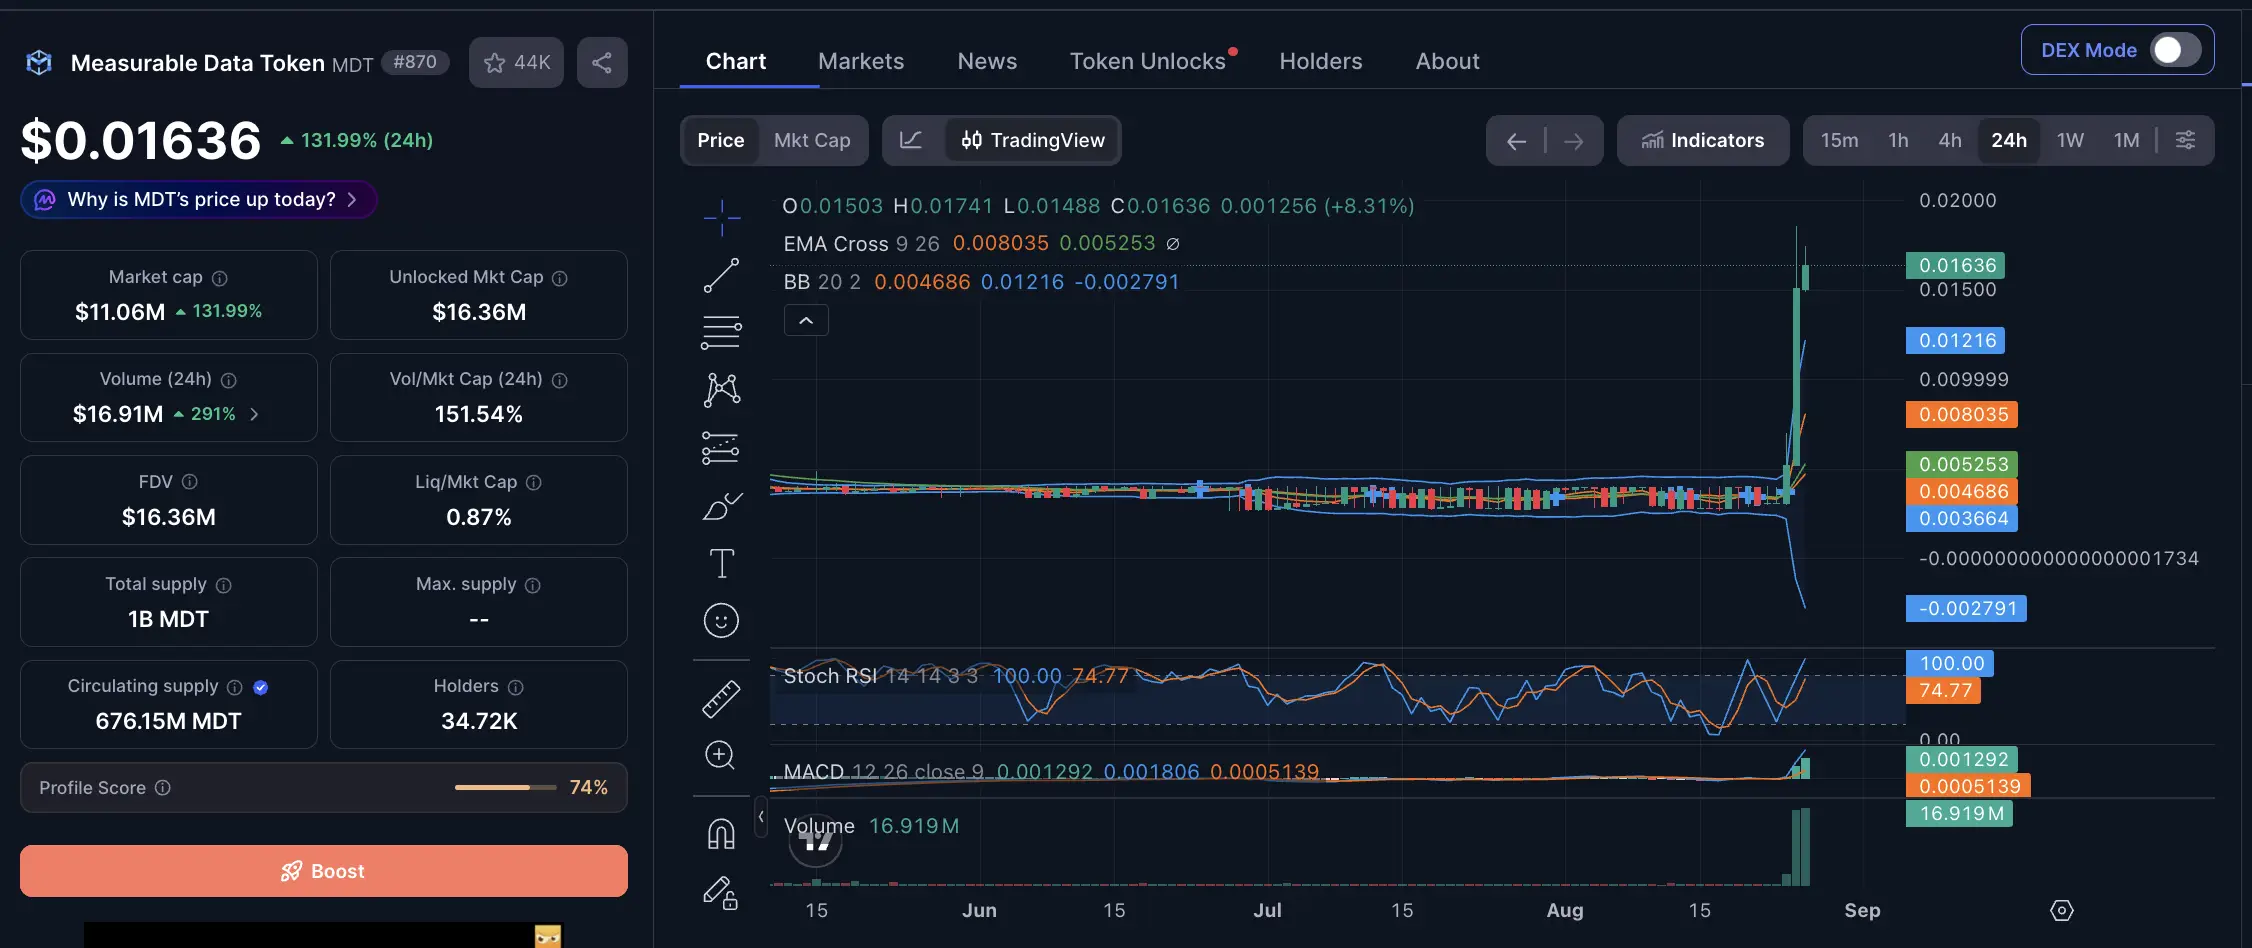The image size is (2252, 948).
Task: Select the crosshair cursor tool
Action: coord(721,217)
